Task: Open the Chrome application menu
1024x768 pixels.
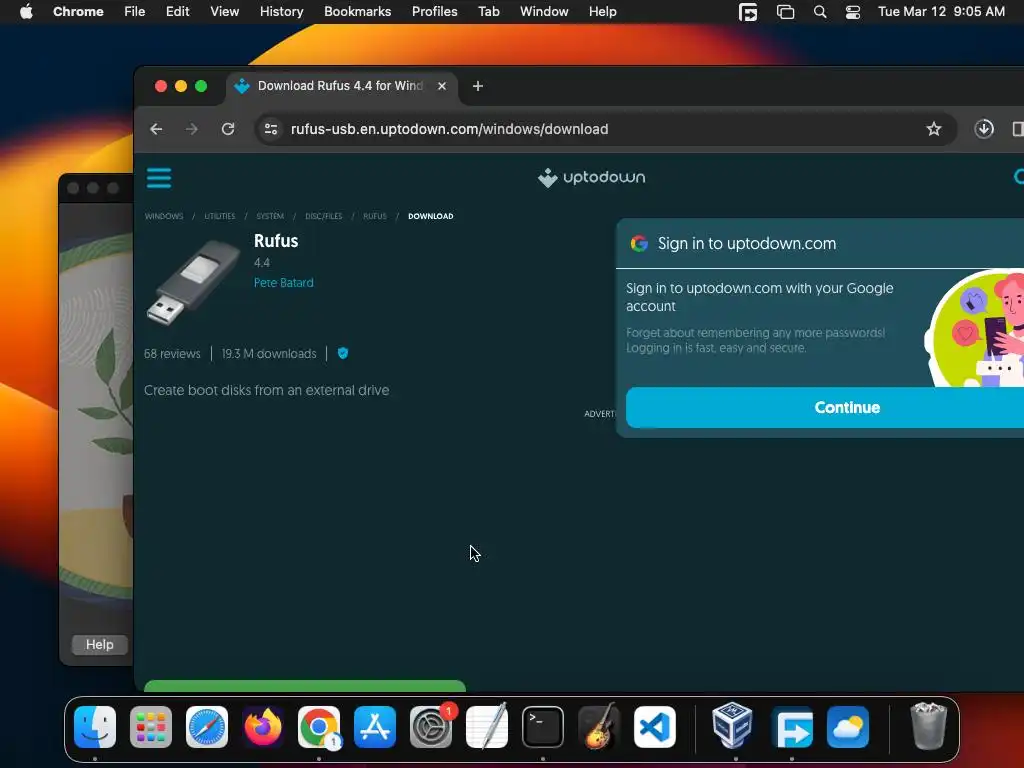Action: pyautogui.click(x=78, y=12)
